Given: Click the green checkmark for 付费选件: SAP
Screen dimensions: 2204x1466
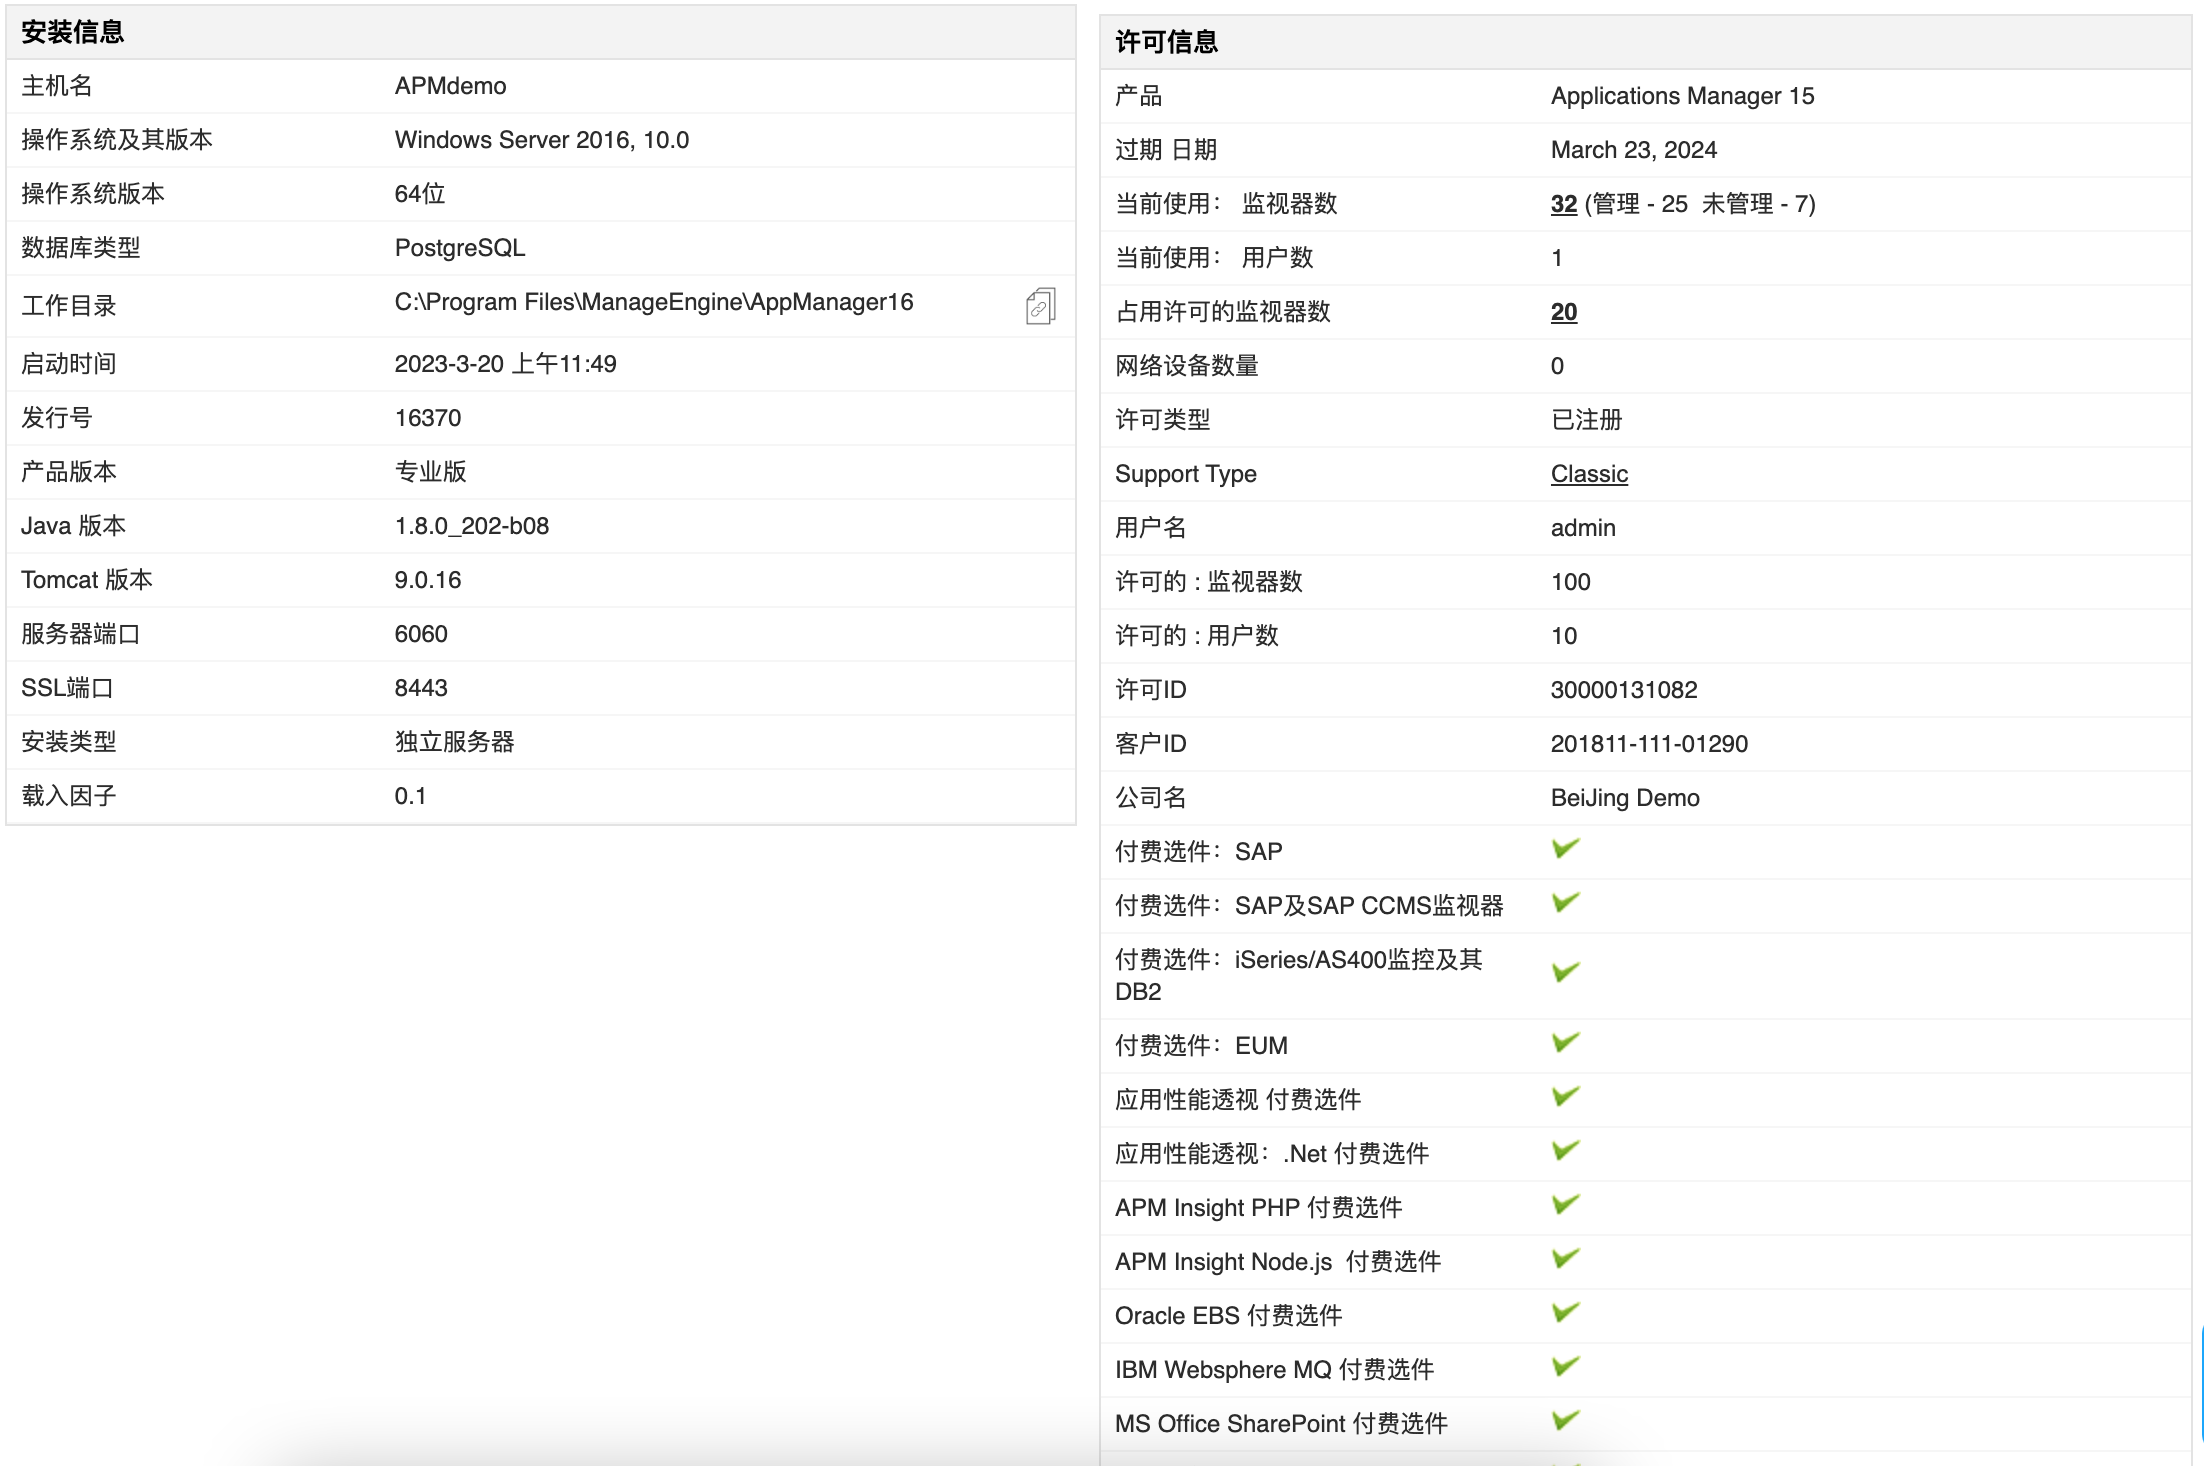Looking at the screenshot, I should click(1566, 849).
